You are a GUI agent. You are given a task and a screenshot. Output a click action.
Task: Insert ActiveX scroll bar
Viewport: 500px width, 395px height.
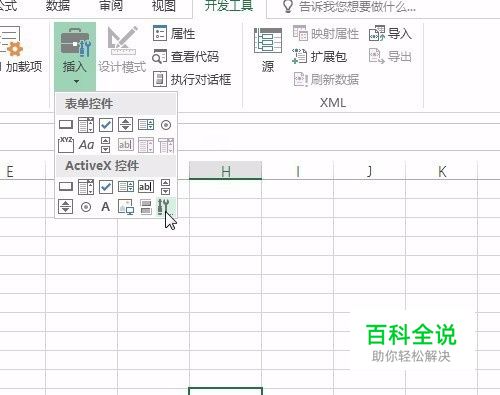pyautogui.click(x=165, y=187)
